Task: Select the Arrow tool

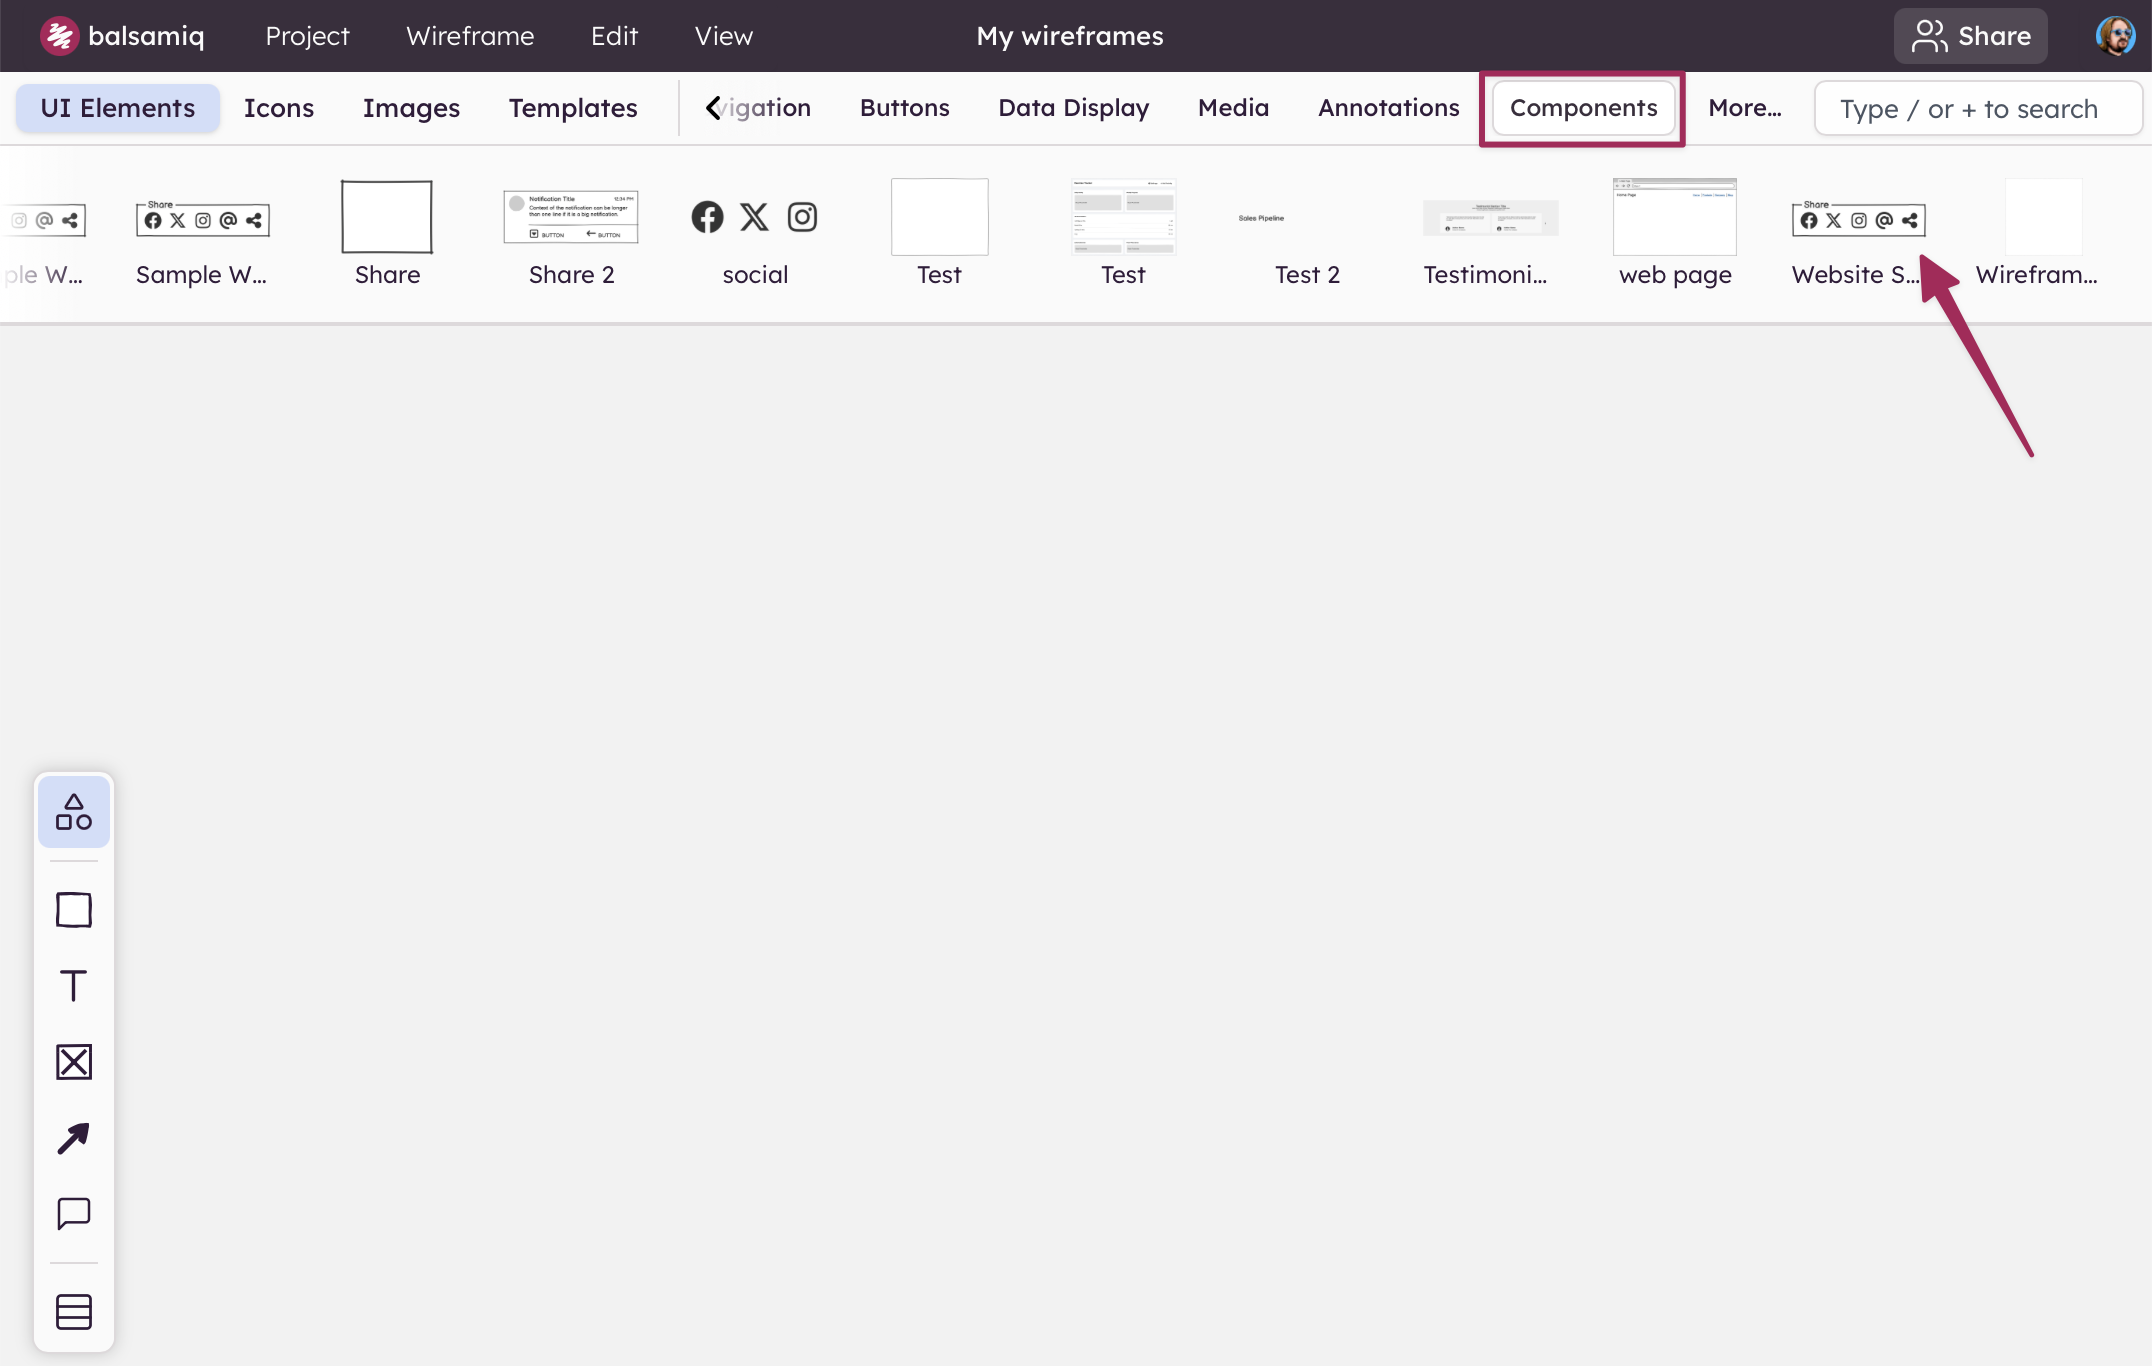Action: [74, 1138]
